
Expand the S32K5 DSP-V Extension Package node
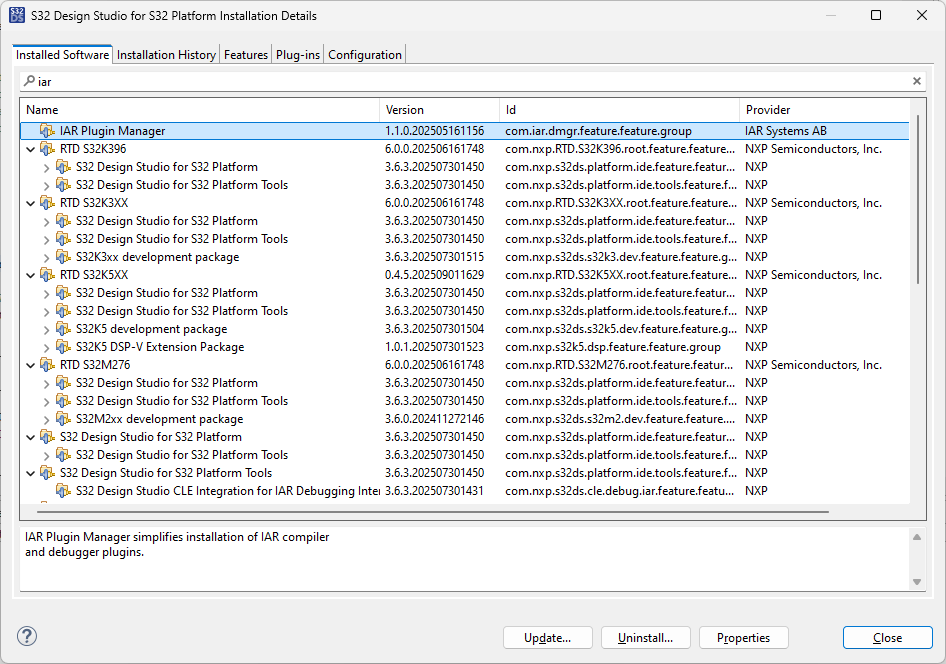click(x=46, y=347)
